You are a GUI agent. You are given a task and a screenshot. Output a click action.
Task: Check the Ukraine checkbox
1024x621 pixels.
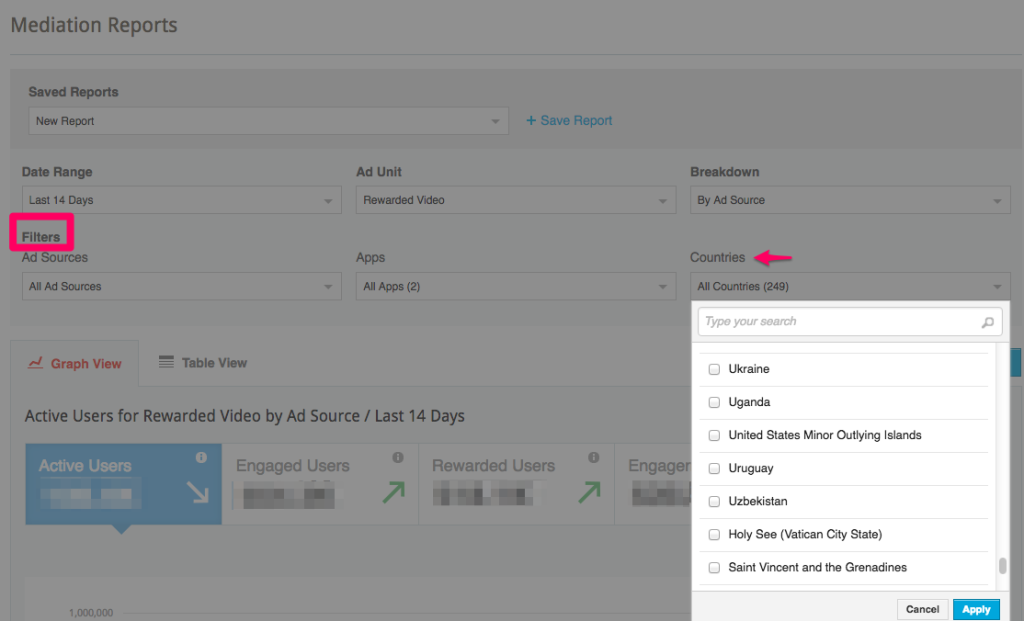click(714, 369)
